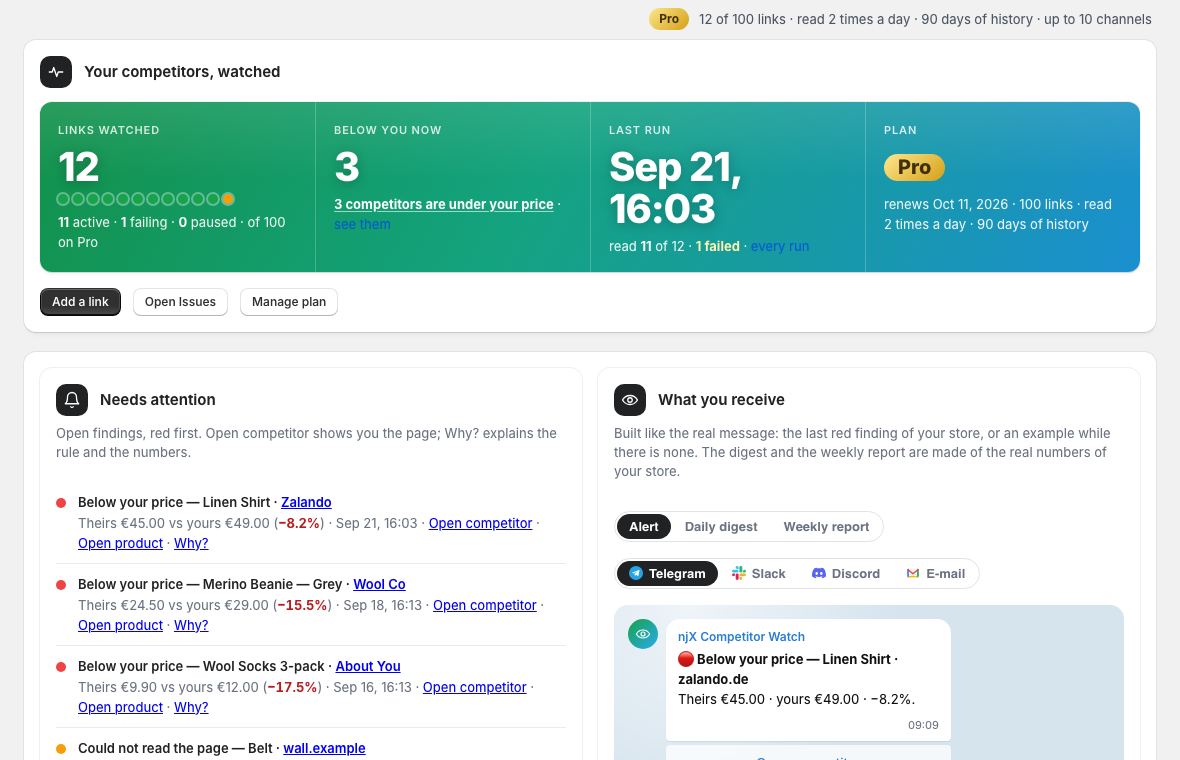Screen dimensions: 1180x760
Task: Click the orange status dot for Belt
Action: pos(61,749)
